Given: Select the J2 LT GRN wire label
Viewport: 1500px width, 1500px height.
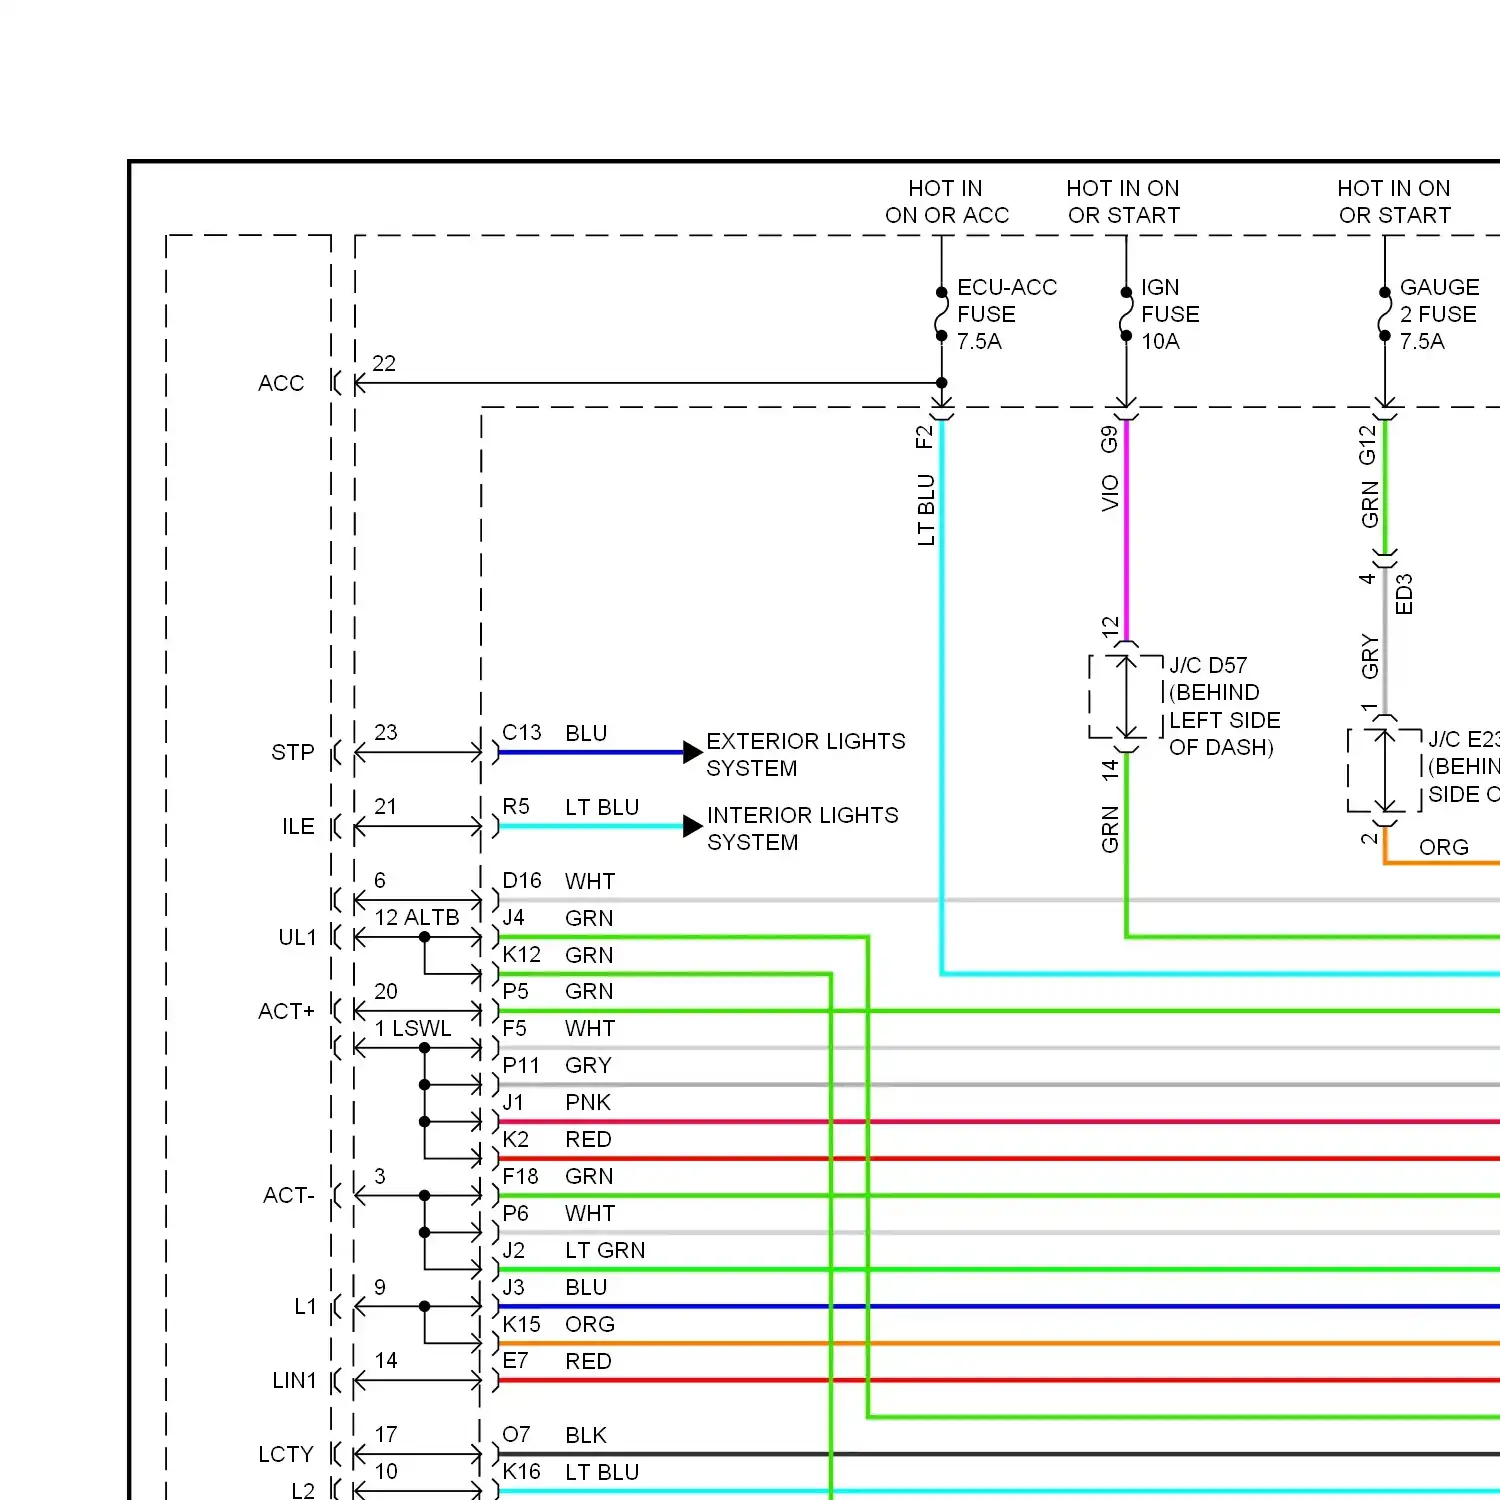Looking at the screenshot, I should [x=573, y=1250].
